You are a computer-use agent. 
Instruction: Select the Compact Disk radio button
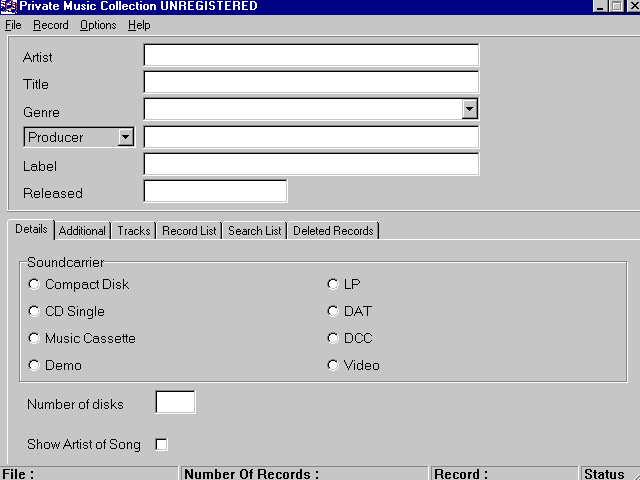coord(35,285)
